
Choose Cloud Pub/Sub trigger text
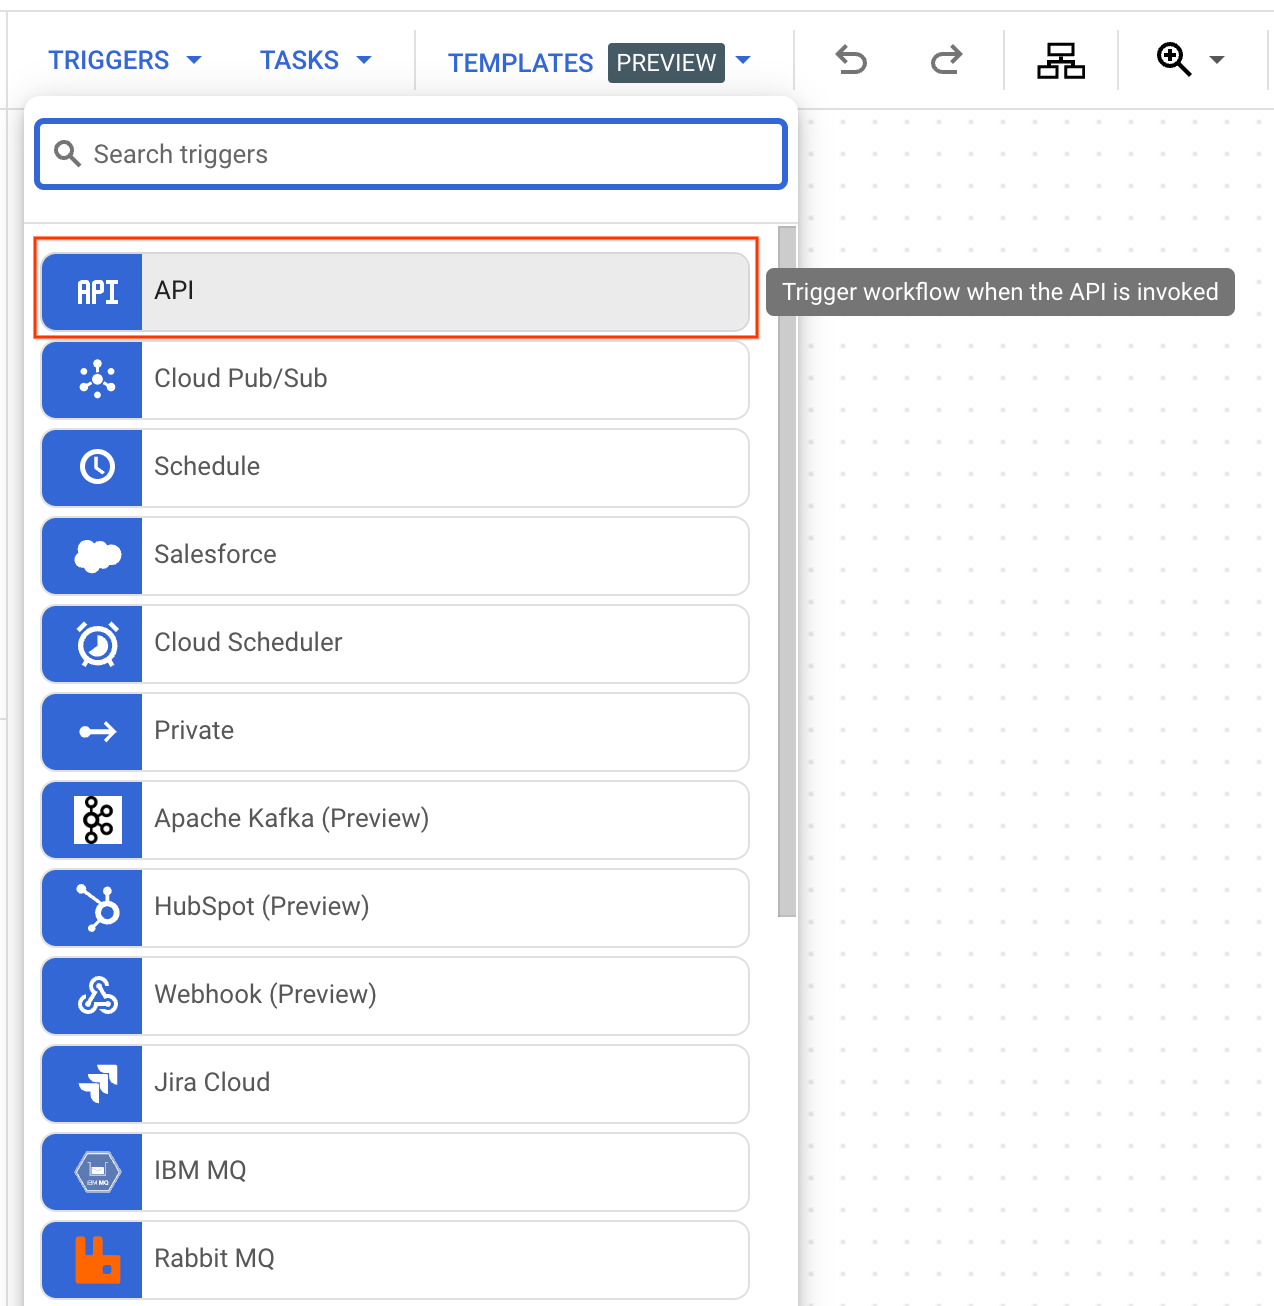241,378
